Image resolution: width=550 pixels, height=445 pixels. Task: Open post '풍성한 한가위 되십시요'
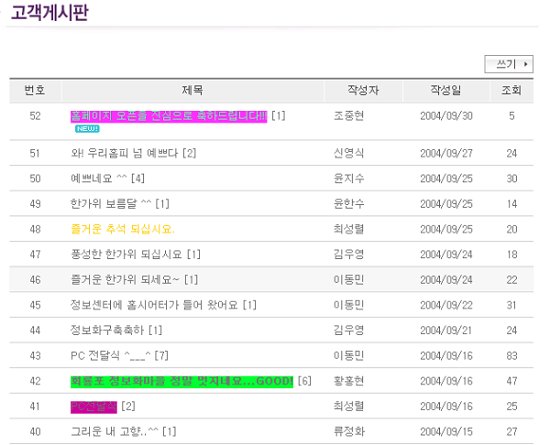126,254
